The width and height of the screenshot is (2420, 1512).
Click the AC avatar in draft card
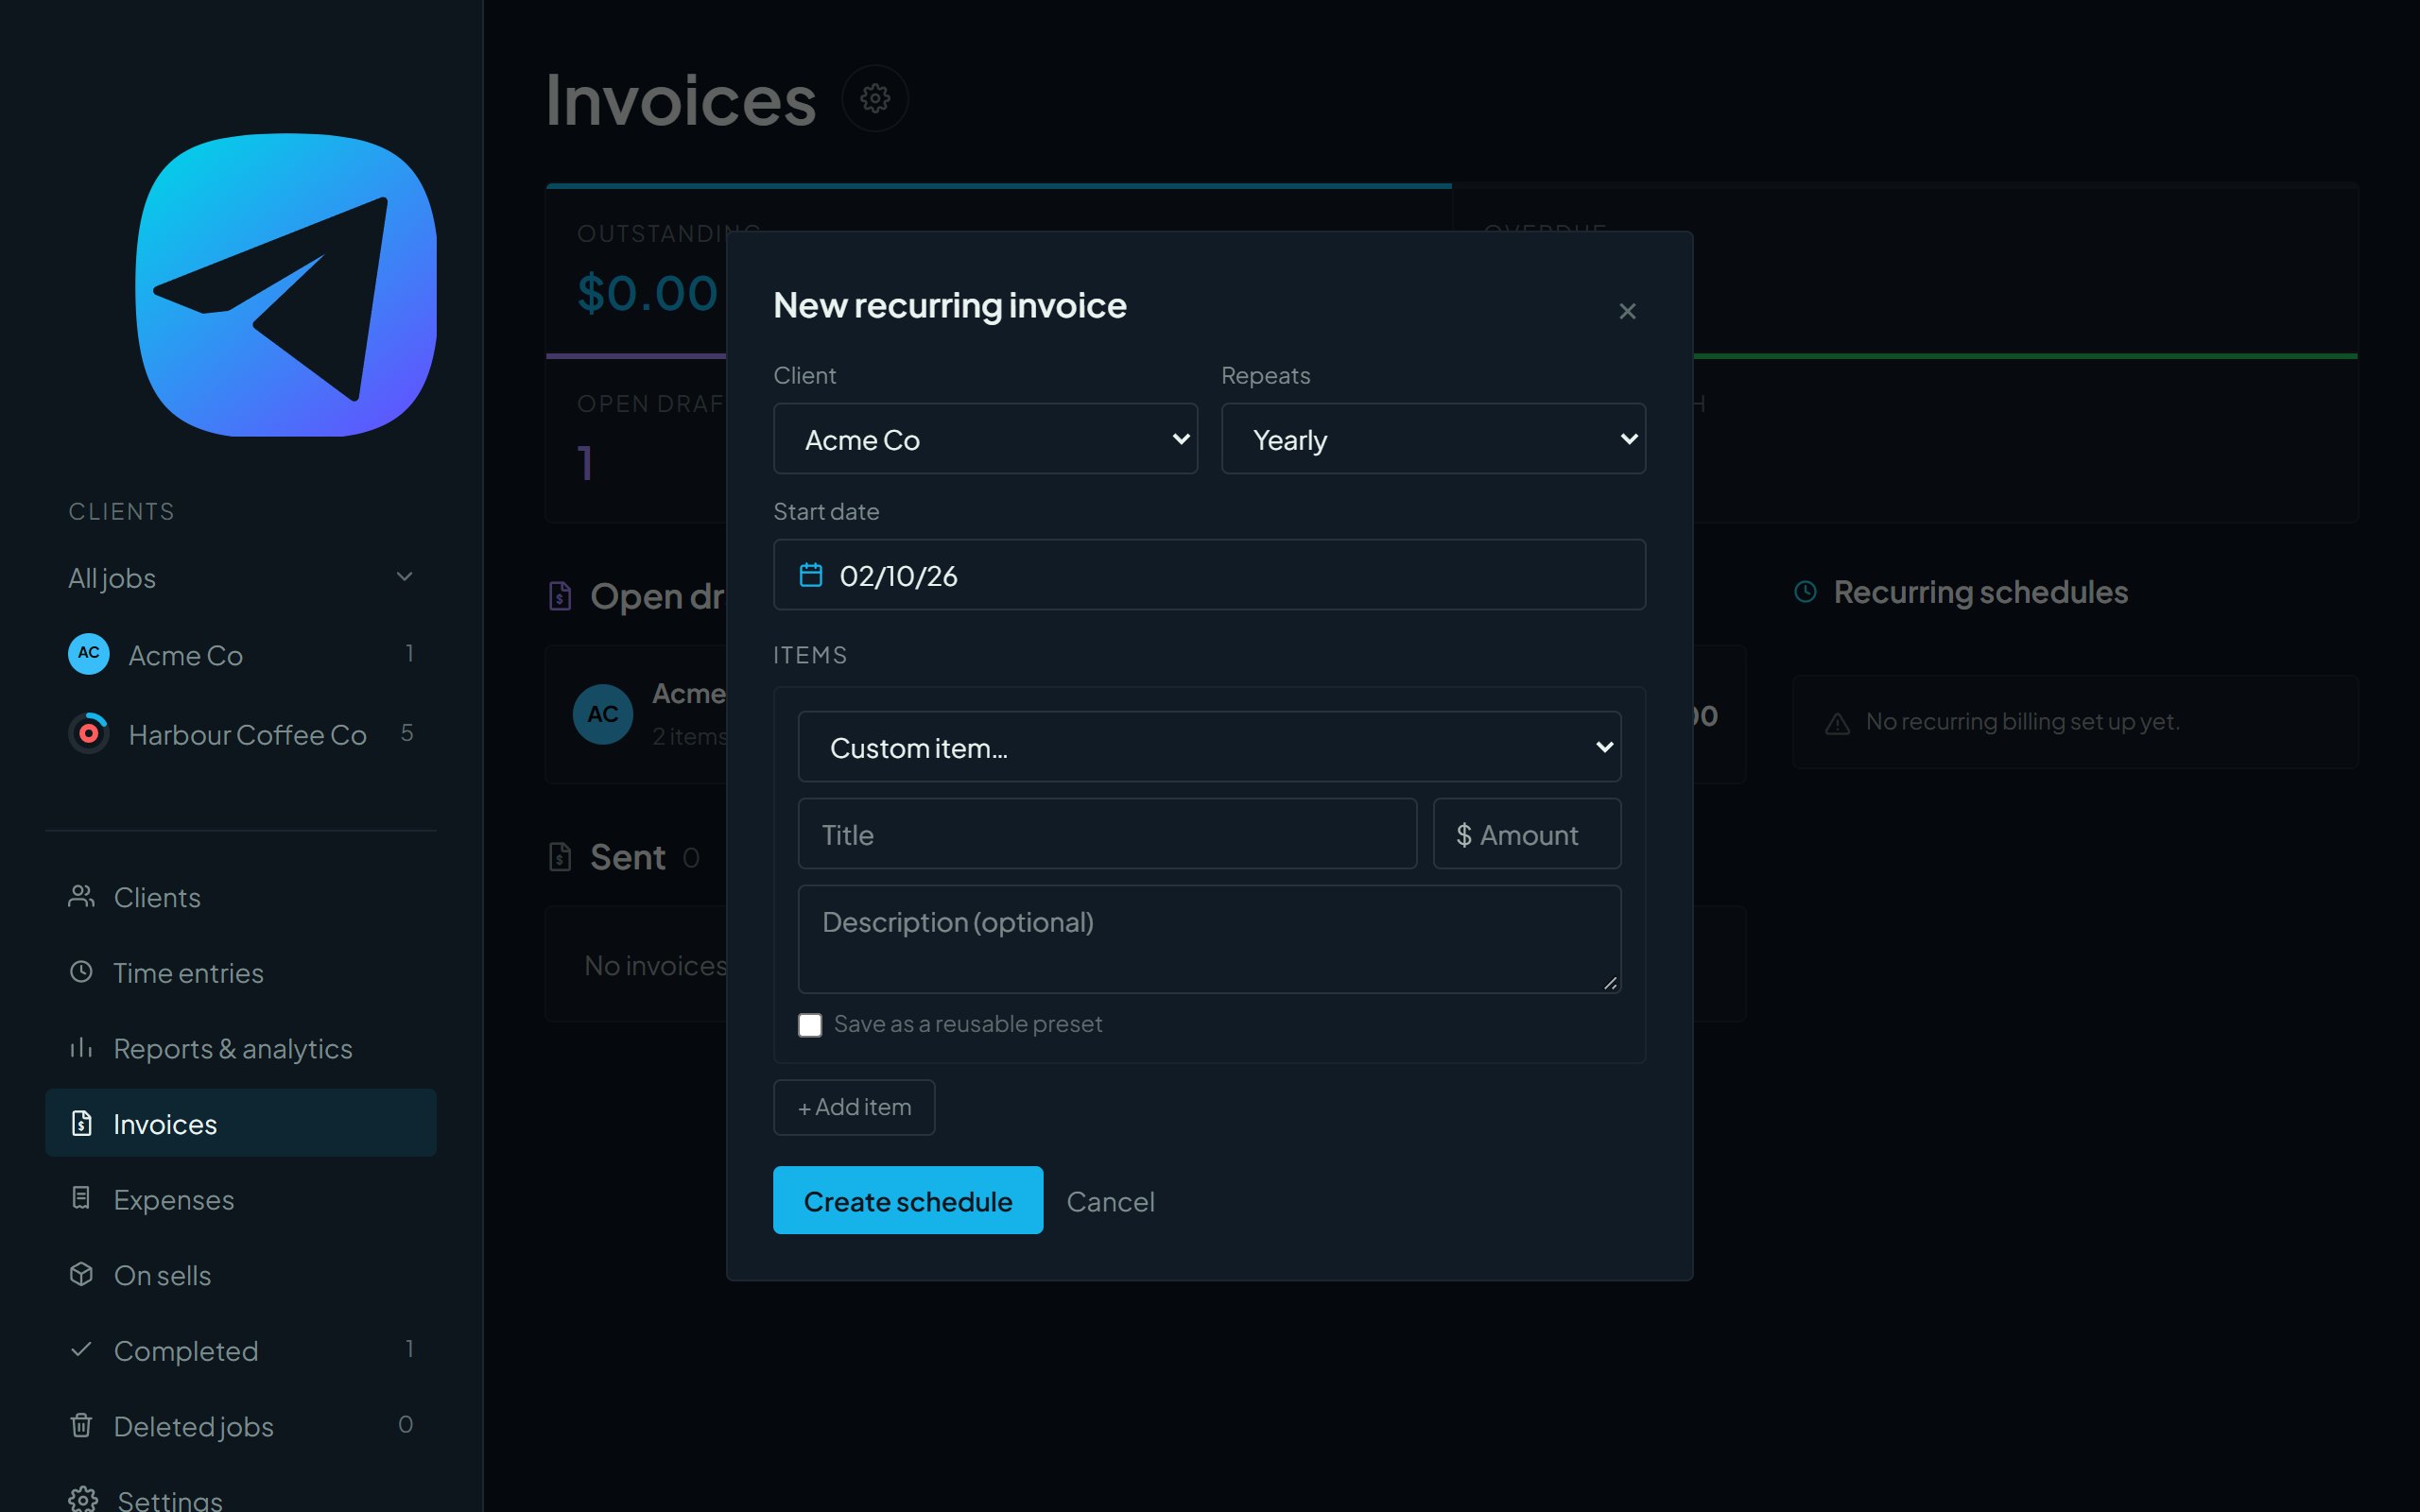coord(603,714)
